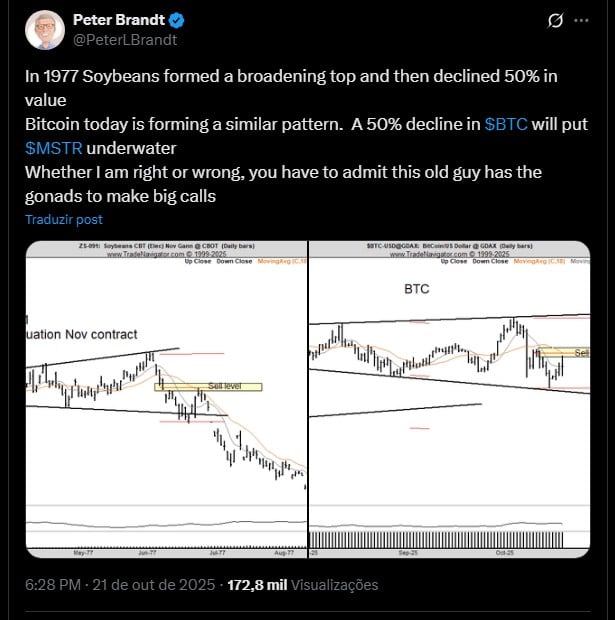Image resolution: width=615 pixels, height=620 pixels.
Task: Click Traduzir post to translate
Action: [64, 219]
